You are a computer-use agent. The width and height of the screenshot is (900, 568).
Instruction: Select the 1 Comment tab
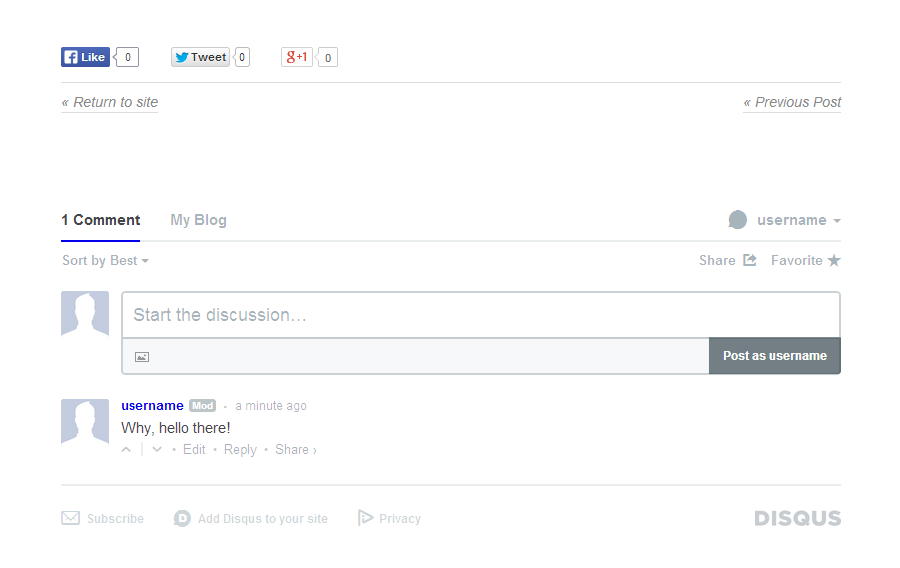pyautogui.click(x=100, y=220)
